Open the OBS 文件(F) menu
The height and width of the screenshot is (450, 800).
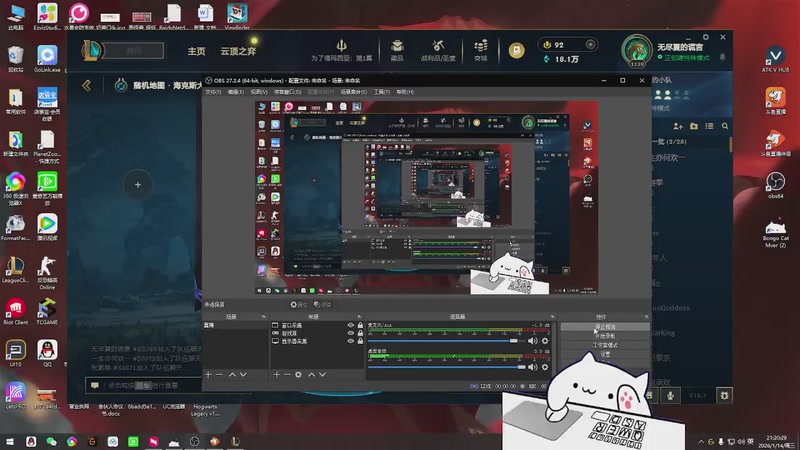tap(213, 92)
